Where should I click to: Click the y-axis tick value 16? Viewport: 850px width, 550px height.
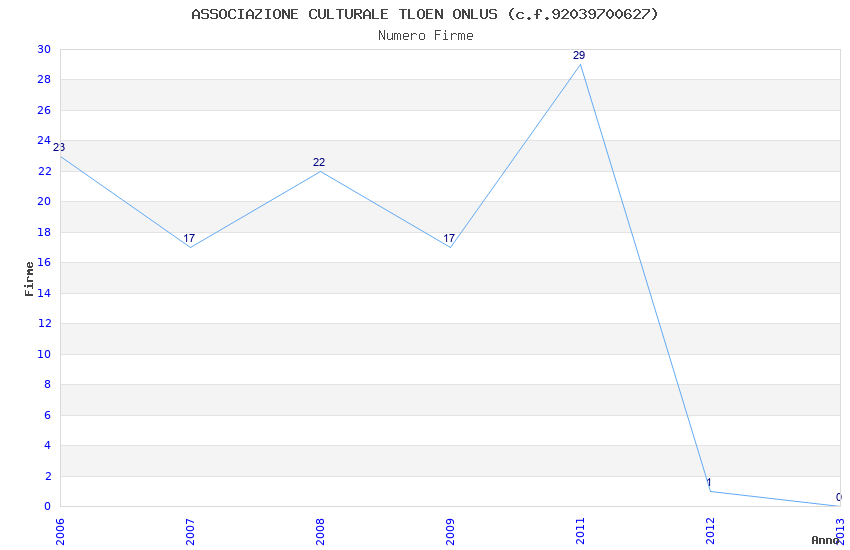[44, 262]
